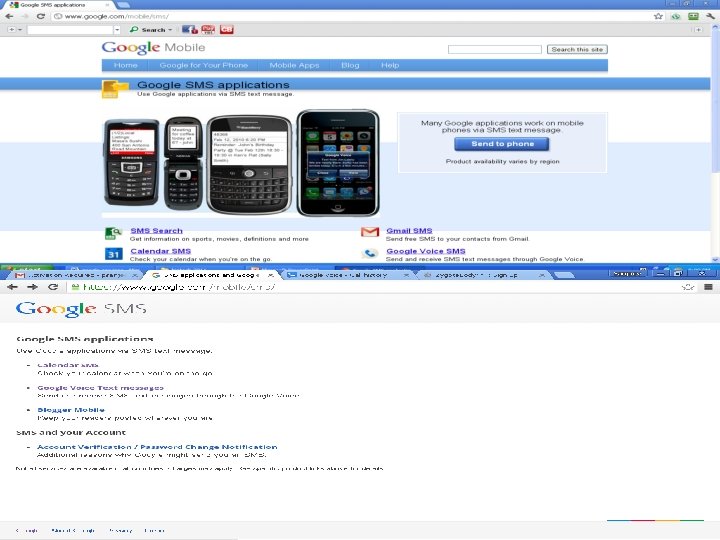Image resolution: width=720 pixels, height=540 pixels.
Task: Open hamburger menu in lower browser
Action: (709, 287)
